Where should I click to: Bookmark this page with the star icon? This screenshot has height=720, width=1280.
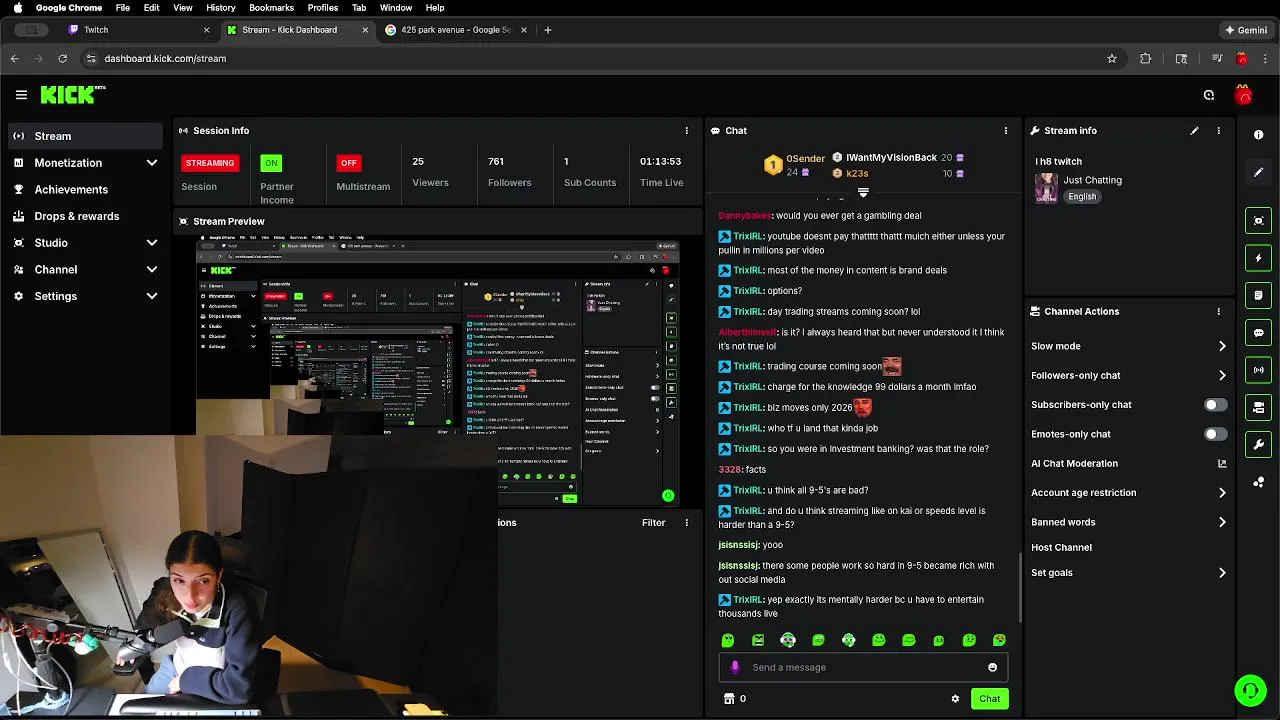[1111, 59]
